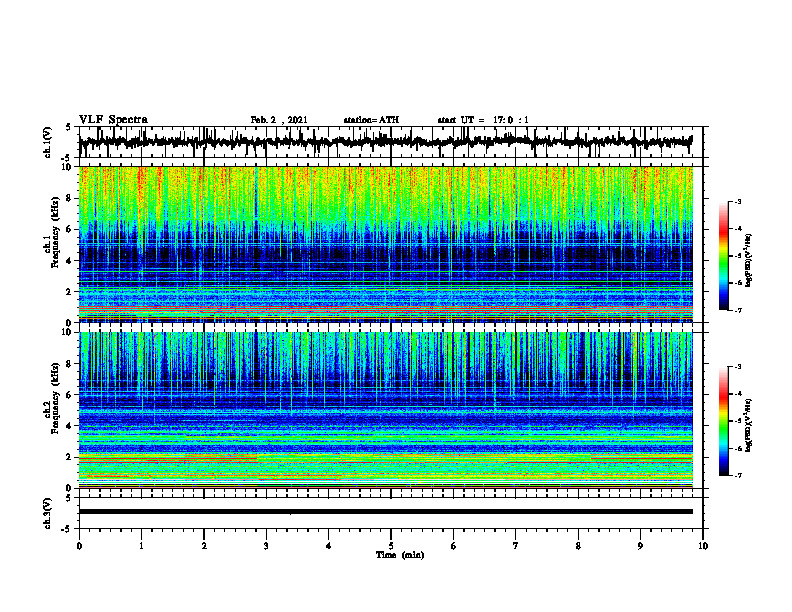Click the ch.1 voltage waveform trace
Screen dimensions: 792x612
[x=385, y=142]
